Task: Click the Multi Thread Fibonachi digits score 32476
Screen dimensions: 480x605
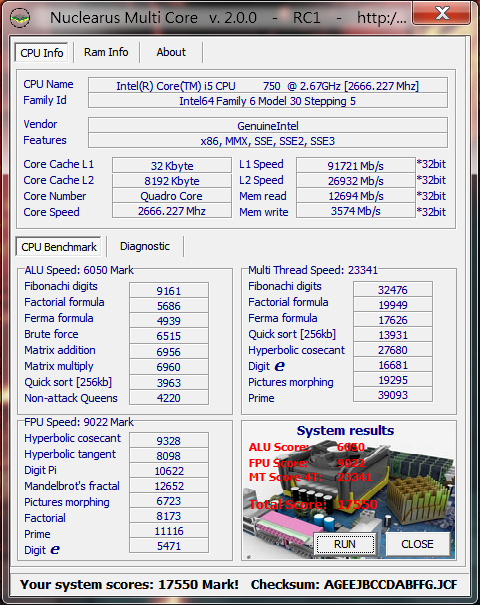Action: 393,289
